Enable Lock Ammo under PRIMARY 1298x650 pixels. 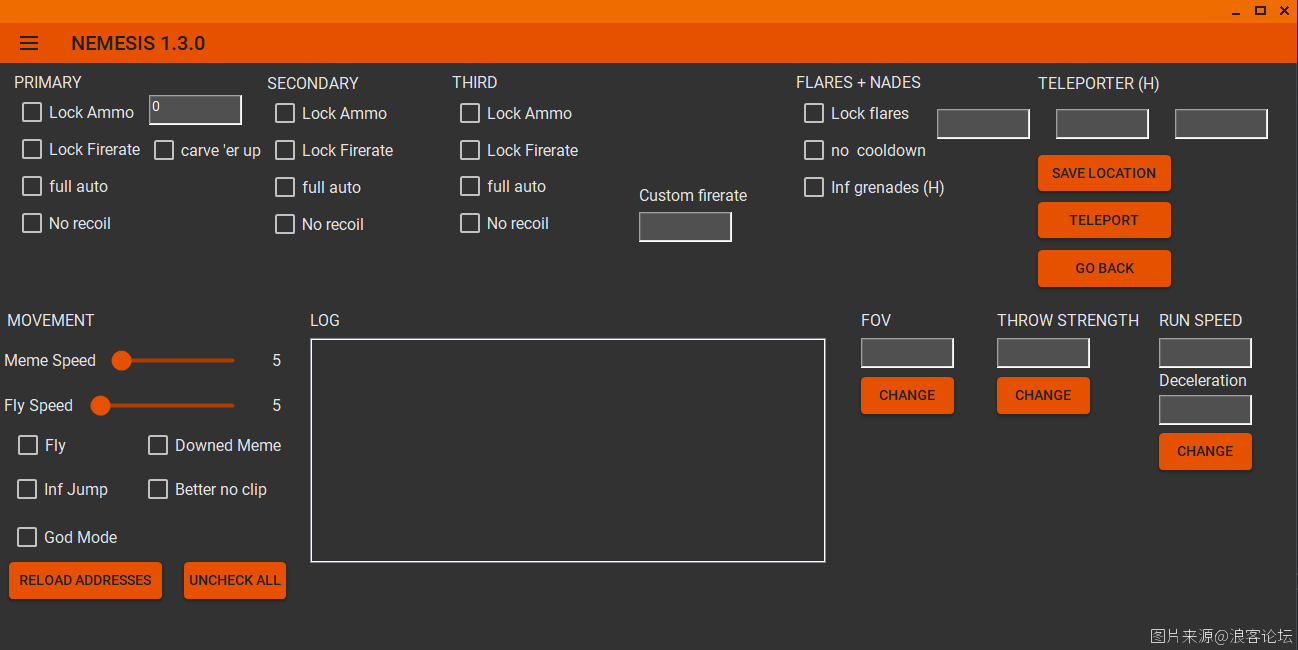32,112
